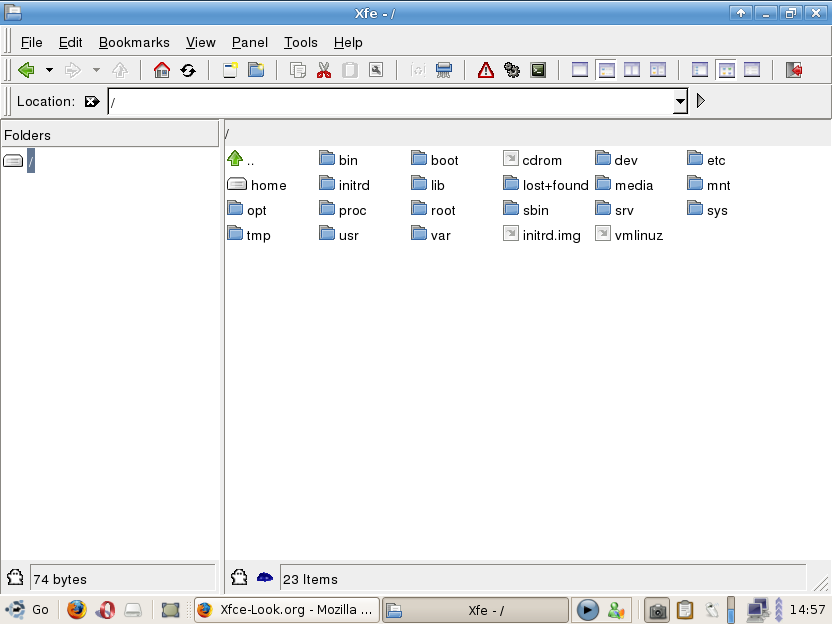Screen dimensions: 832x624
Task: Switch to big icons view
Action: point(699,70)
